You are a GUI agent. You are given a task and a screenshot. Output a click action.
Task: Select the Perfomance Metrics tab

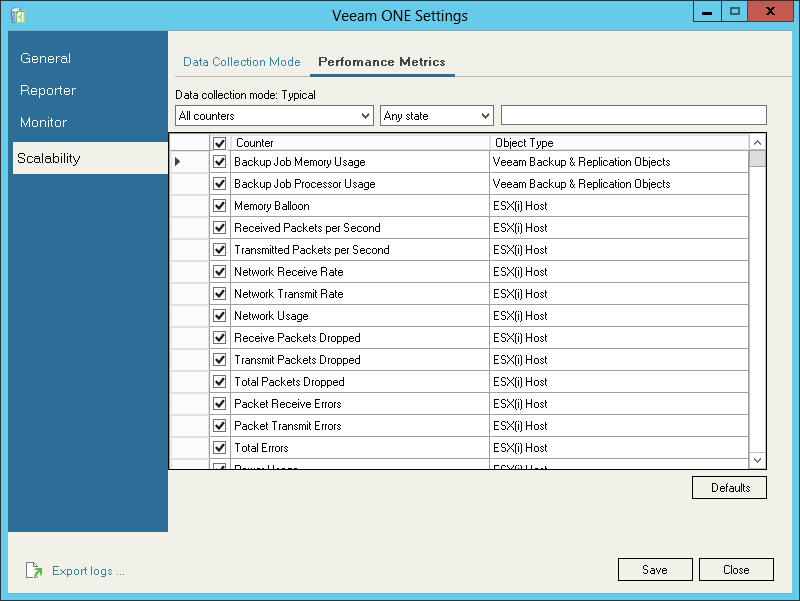coord(382,62)
